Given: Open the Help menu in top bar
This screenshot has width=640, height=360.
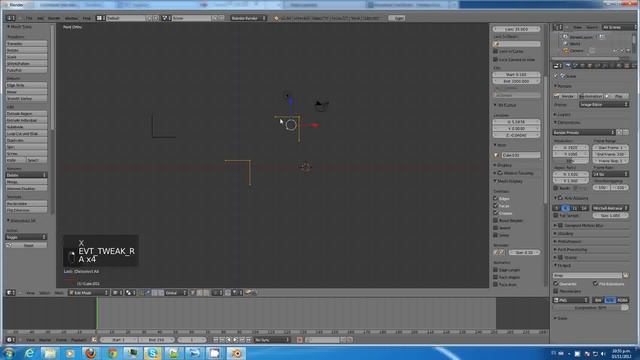Looking at the screenshot, I should pyautogui.click(x=87, y=18).
